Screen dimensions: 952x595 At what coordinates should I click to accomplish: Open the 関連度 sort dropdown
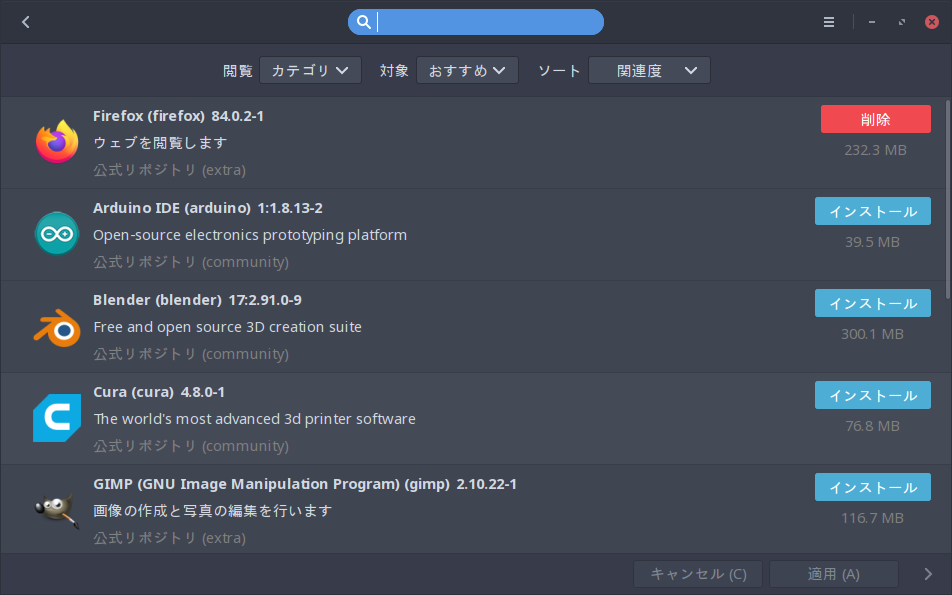(x=649, y=70)
